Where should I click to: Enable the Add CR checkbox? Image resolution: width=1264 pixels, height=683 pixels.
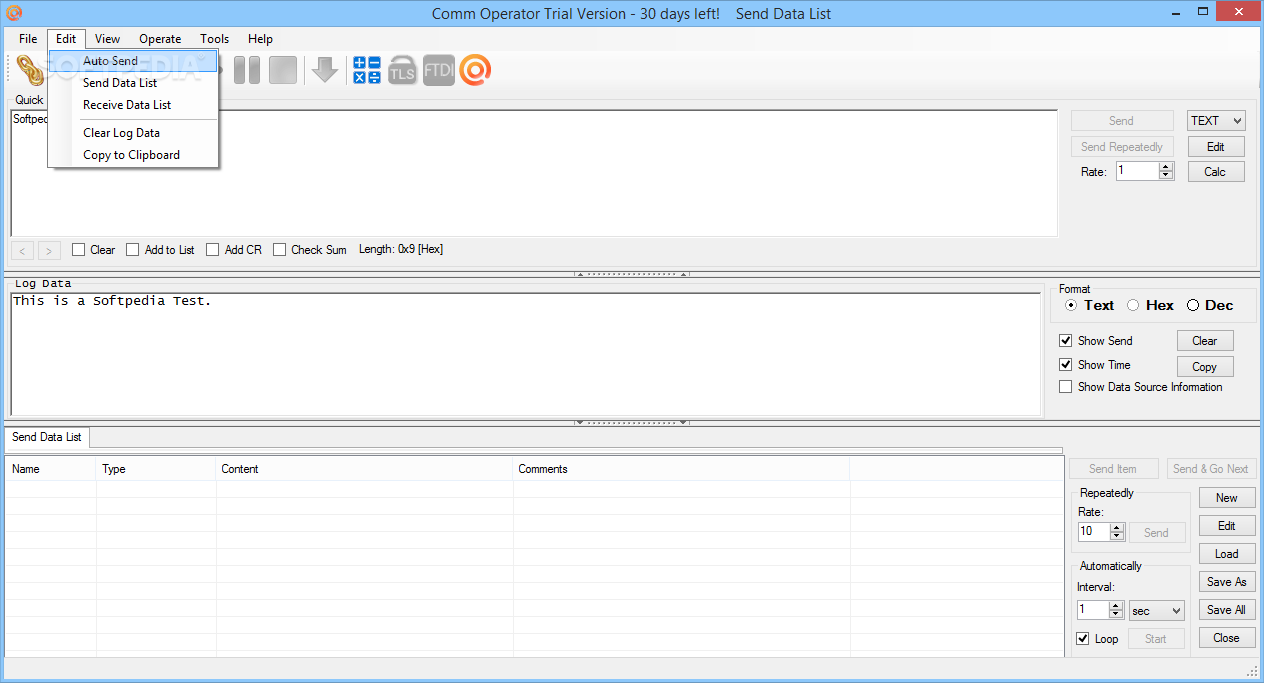pyautogui.click(x=213, y=250)
